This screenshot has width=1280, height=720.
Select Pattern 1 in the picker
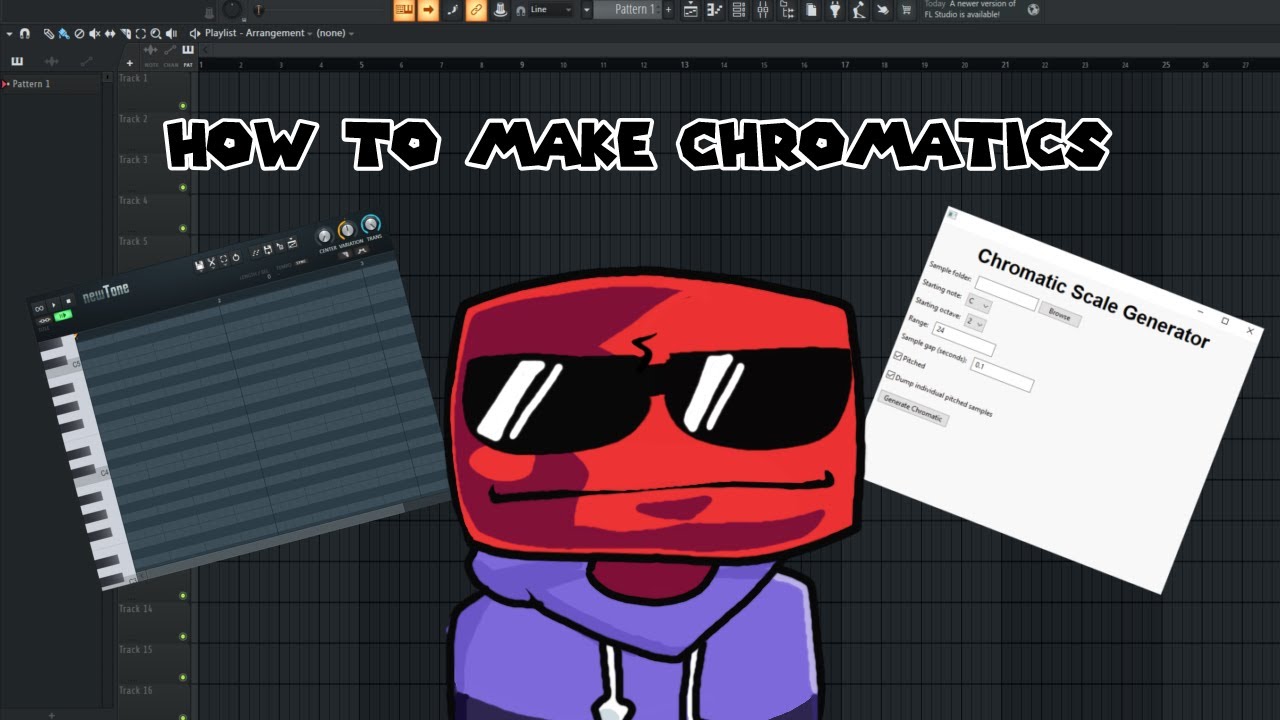pos(30,84)
